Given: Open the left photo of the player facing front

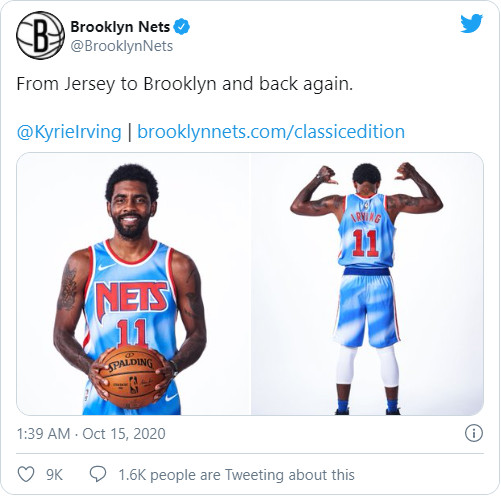Looking at the screenshot, I should [133, 284].
